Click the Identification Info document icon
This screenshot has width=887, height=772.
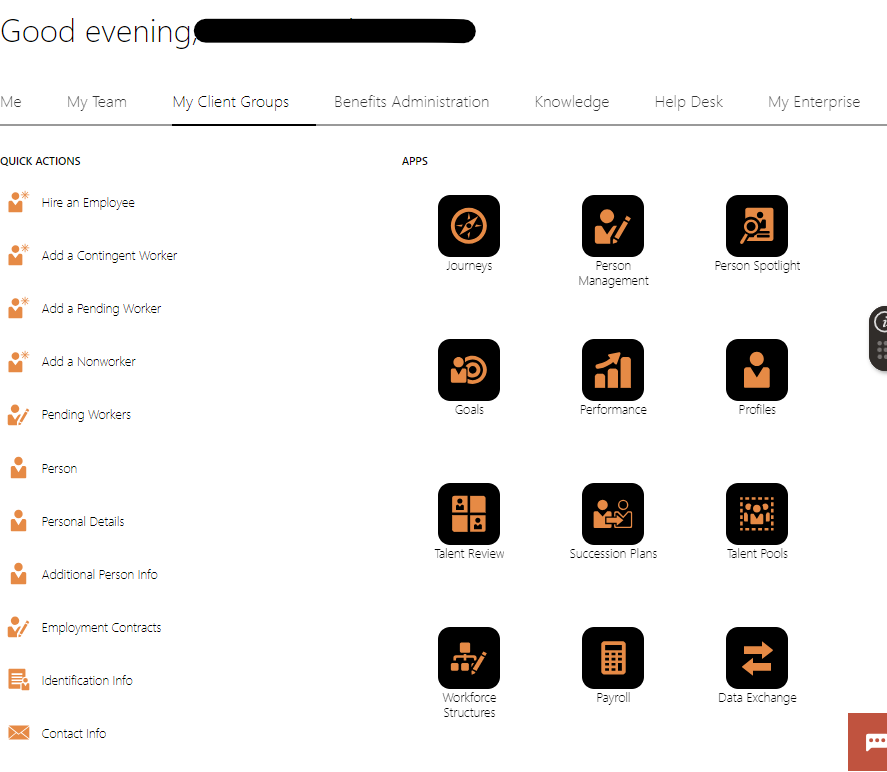coord(18,680)
